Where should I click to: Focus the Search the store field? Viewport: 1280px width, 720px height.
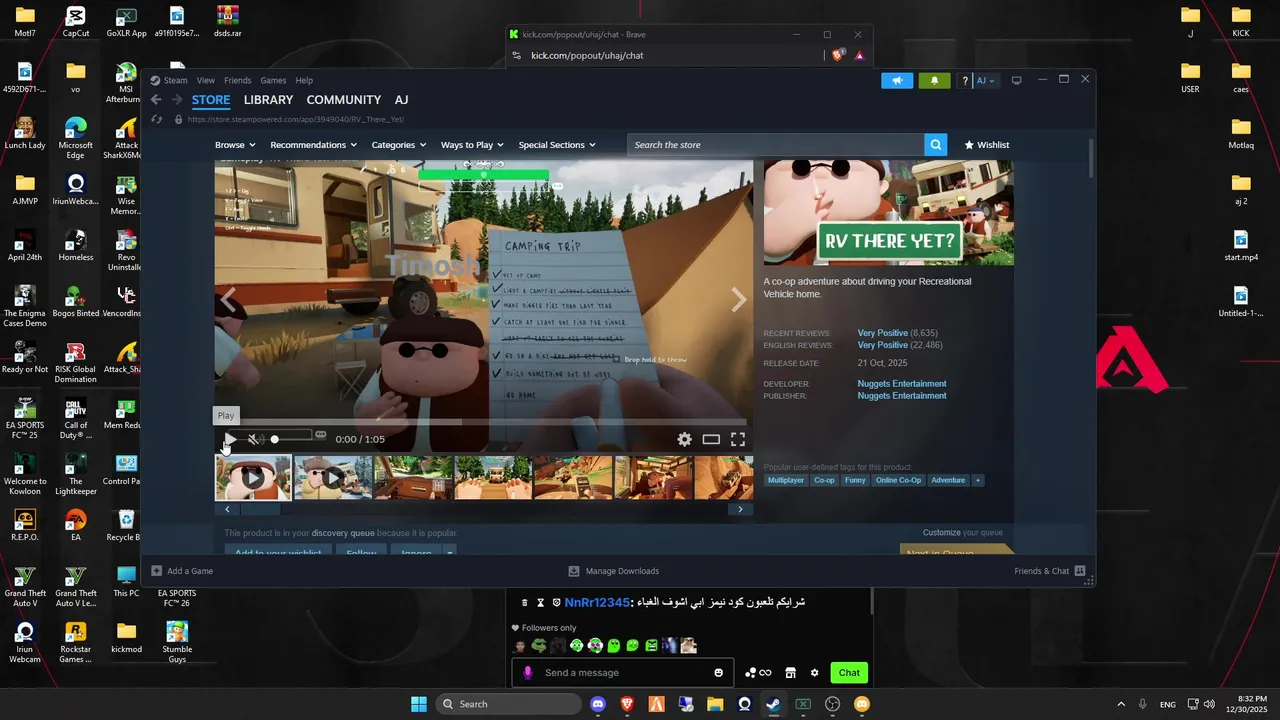(776, 145)
